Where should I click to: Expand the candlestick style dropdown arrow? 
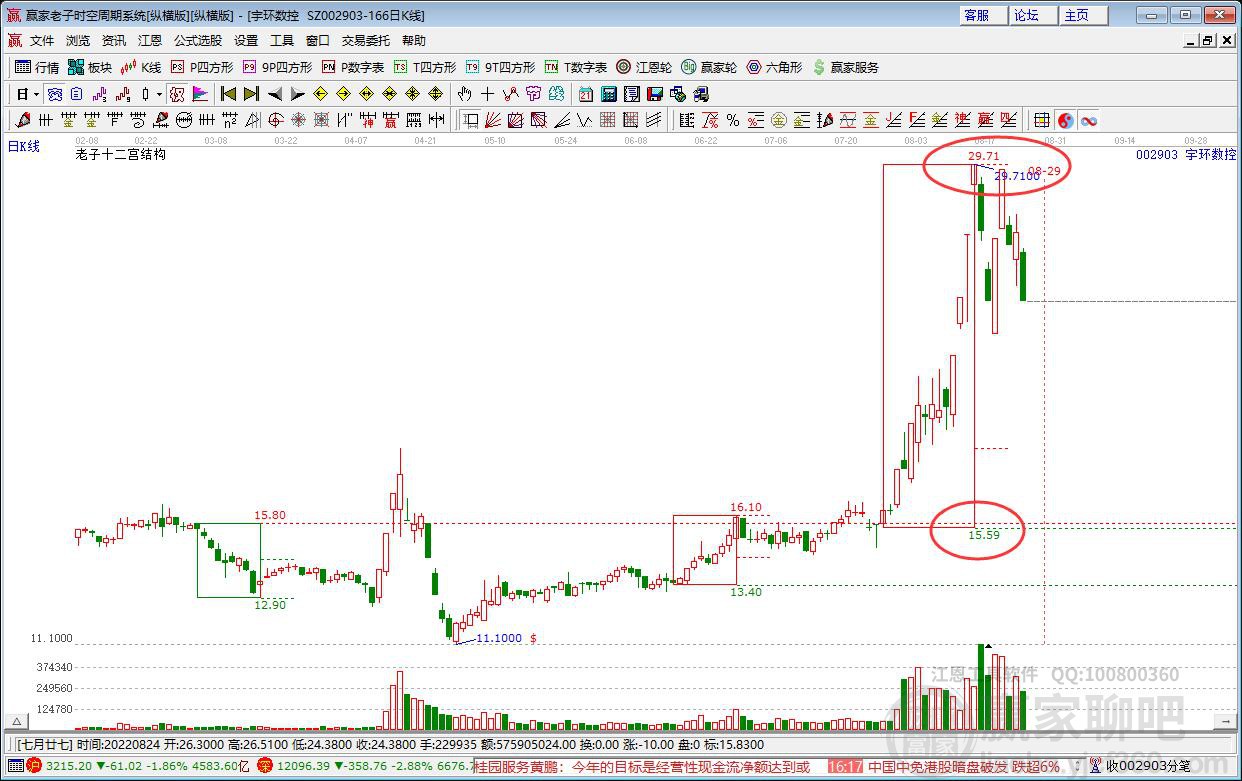tap(159, 94)
